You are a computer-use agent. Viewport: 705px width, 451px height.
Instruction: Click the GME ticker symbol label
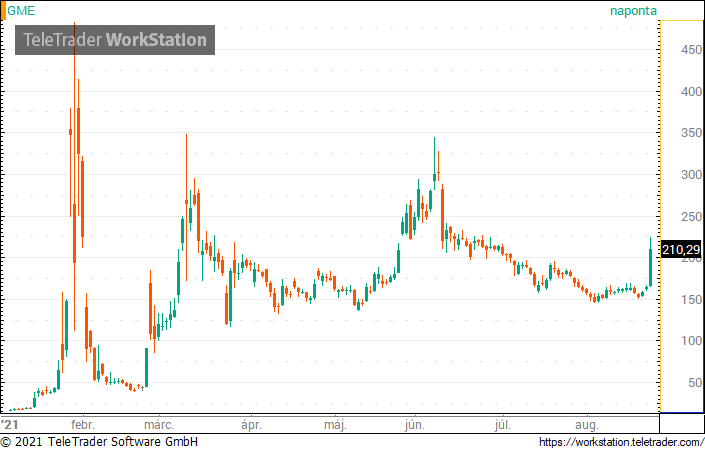(21, 10)
